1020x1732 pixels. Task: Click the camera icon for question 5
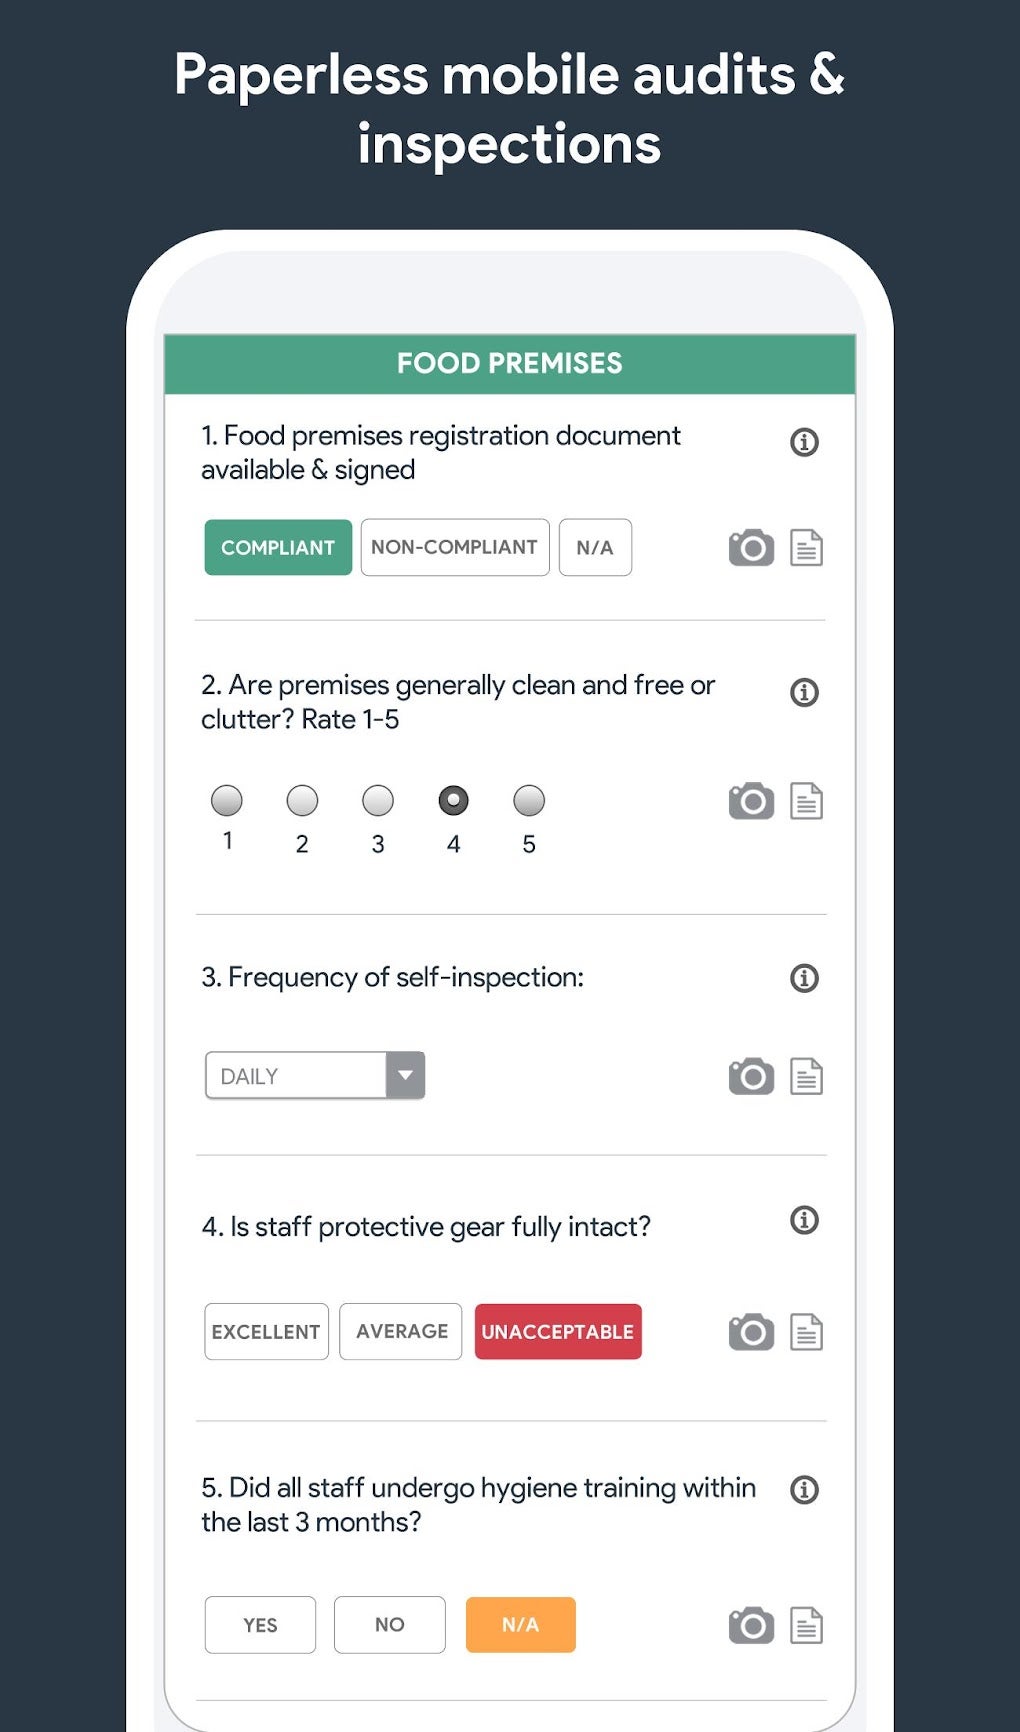coord(749,1625)
